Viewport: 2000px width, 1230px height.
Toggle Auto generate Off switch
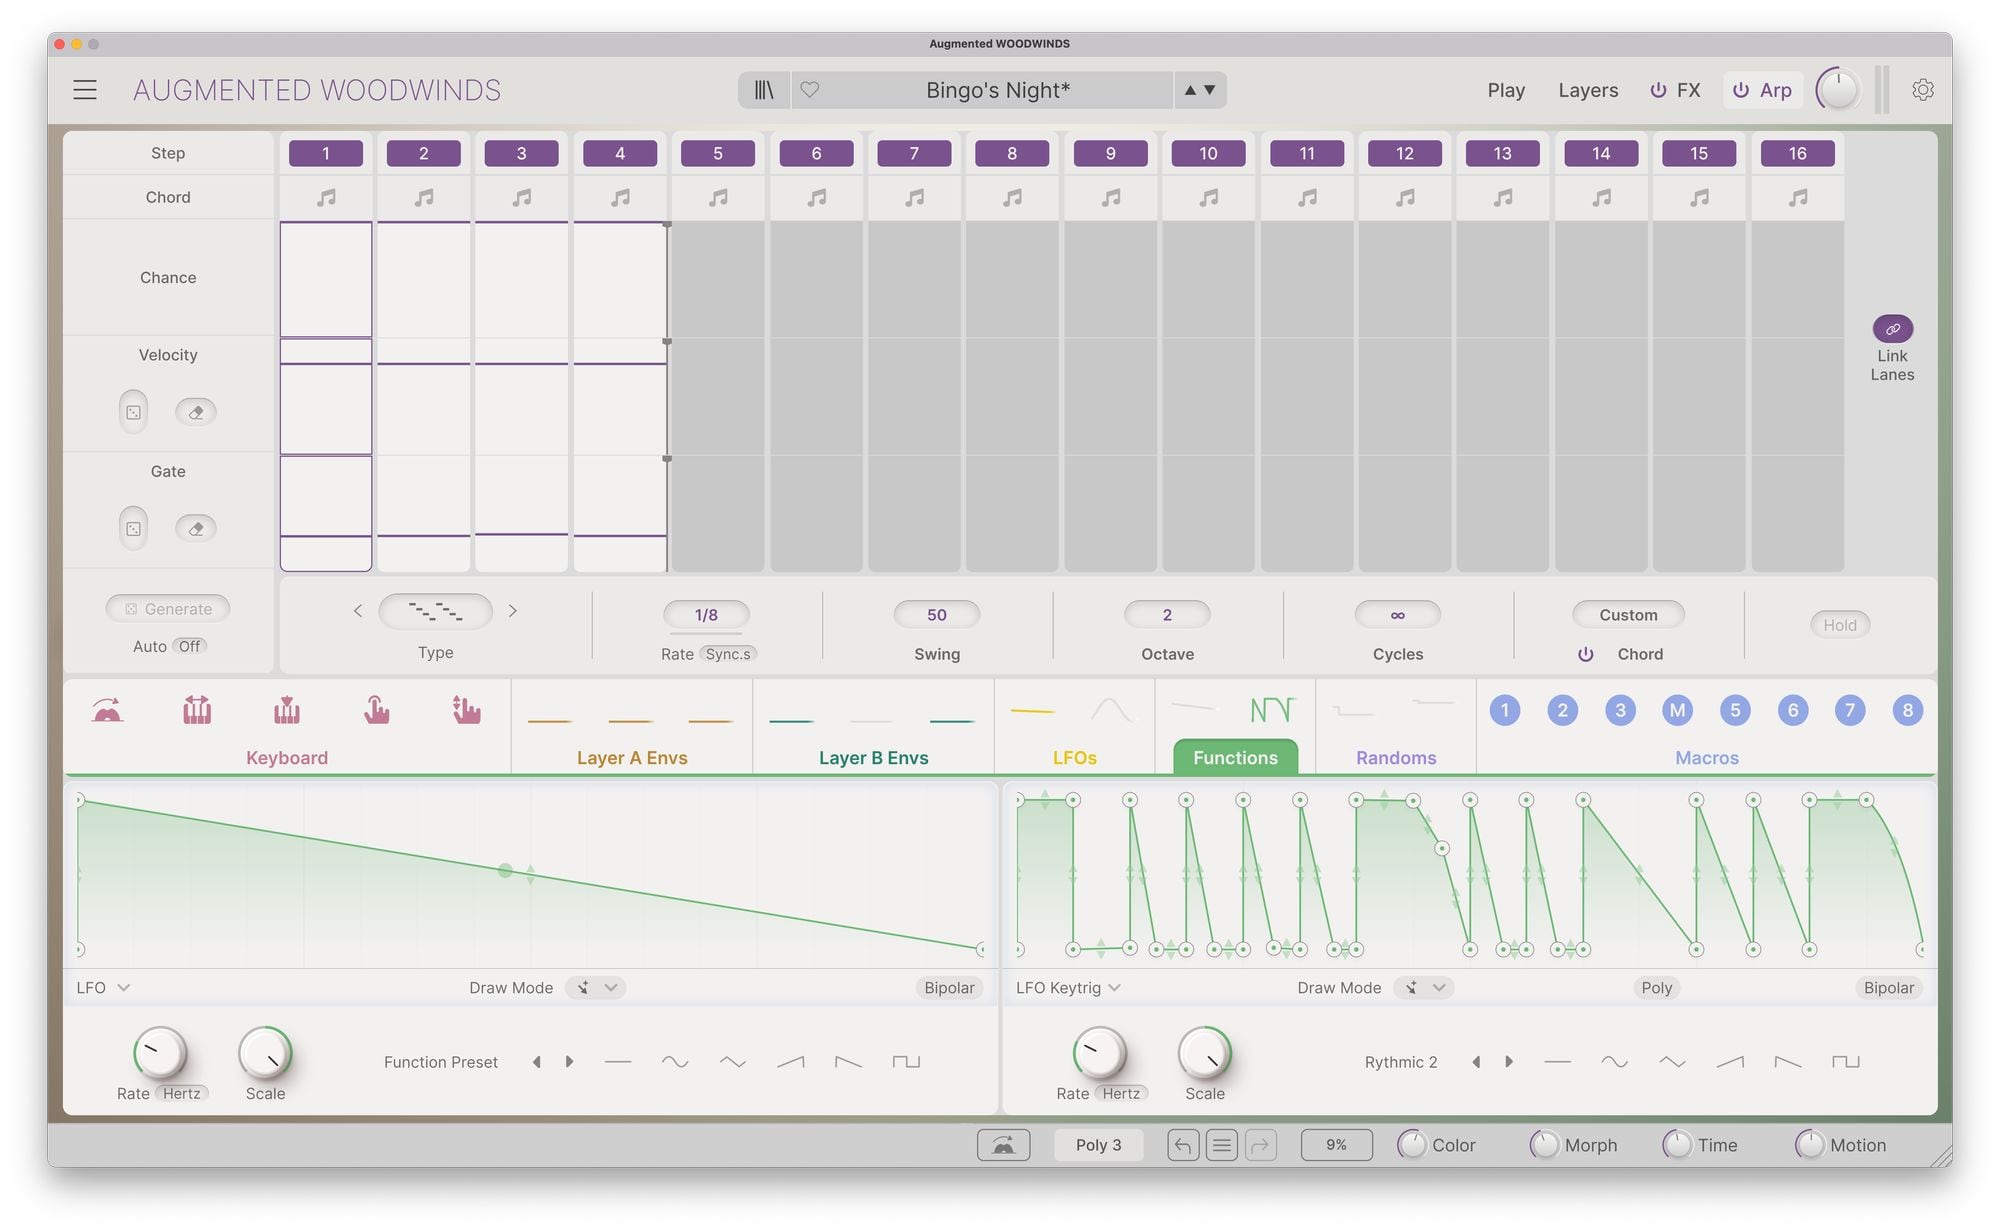point(189,646)
